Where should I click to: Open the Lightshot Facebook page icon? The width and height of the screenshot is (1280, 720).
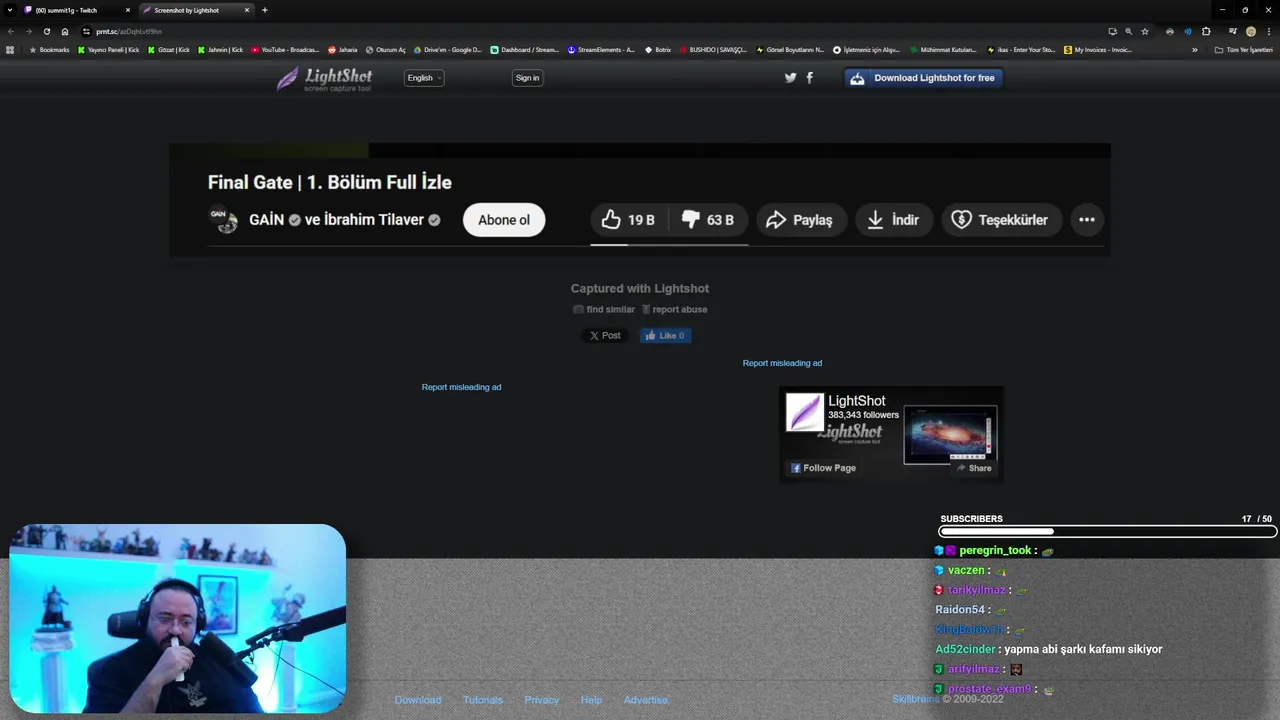(809, 78)
